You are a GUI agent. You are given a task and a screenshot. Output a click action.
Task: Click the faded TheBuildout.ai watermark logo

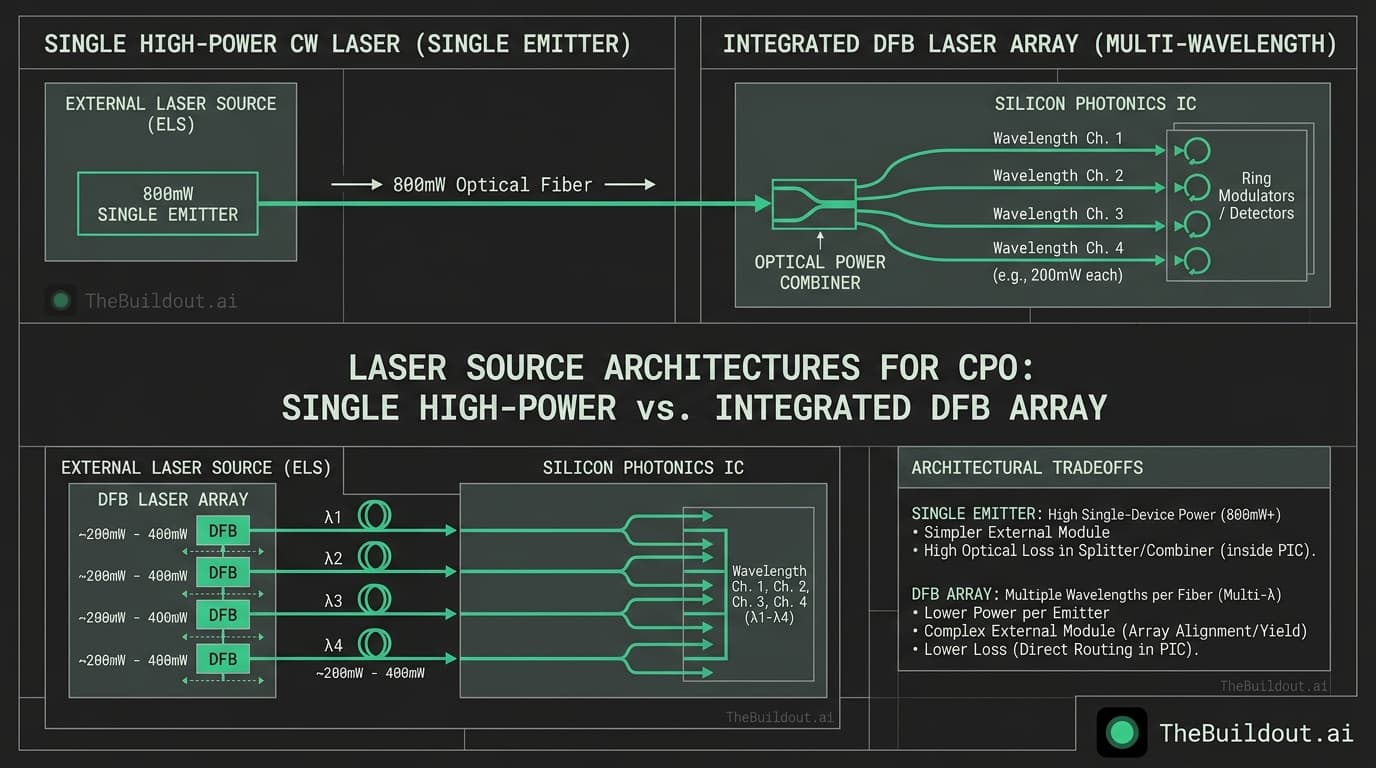60,300
